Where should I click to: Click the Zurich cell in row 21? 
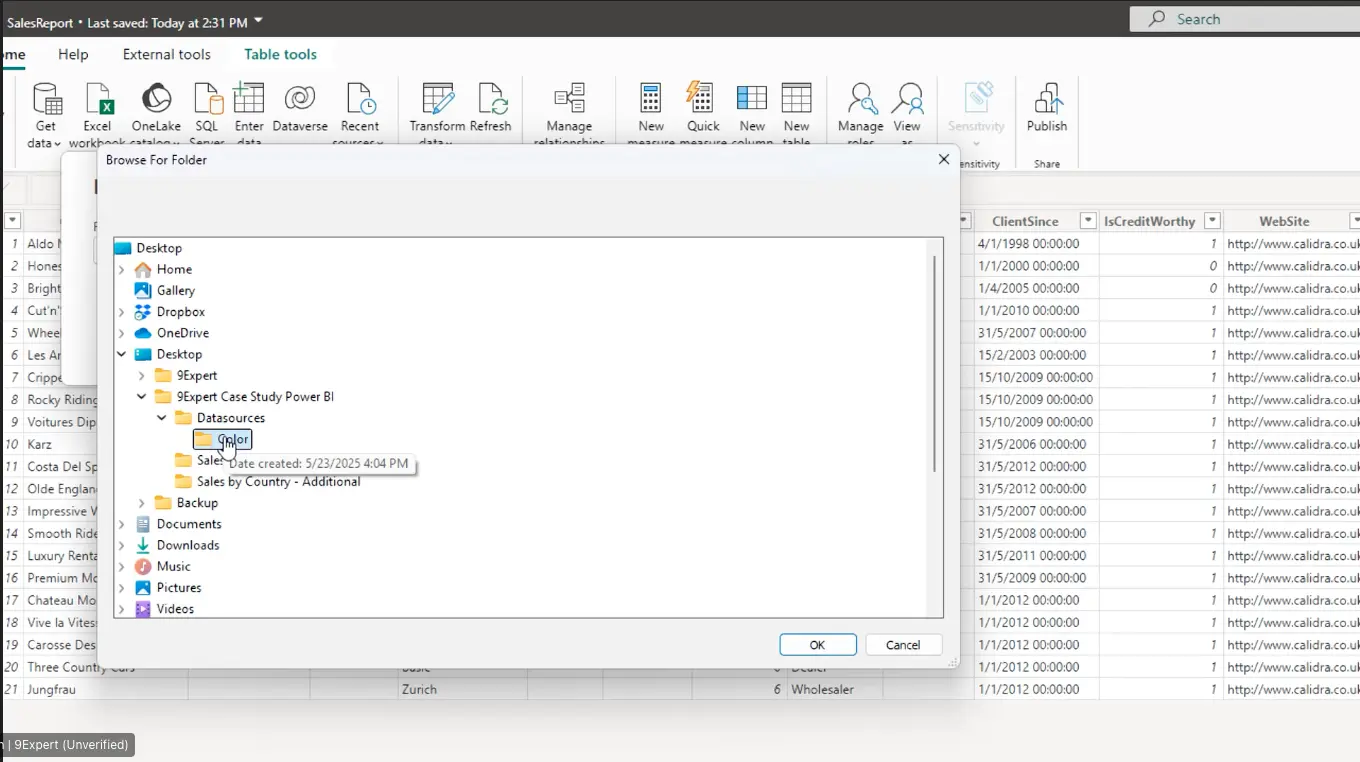point(461,689)
